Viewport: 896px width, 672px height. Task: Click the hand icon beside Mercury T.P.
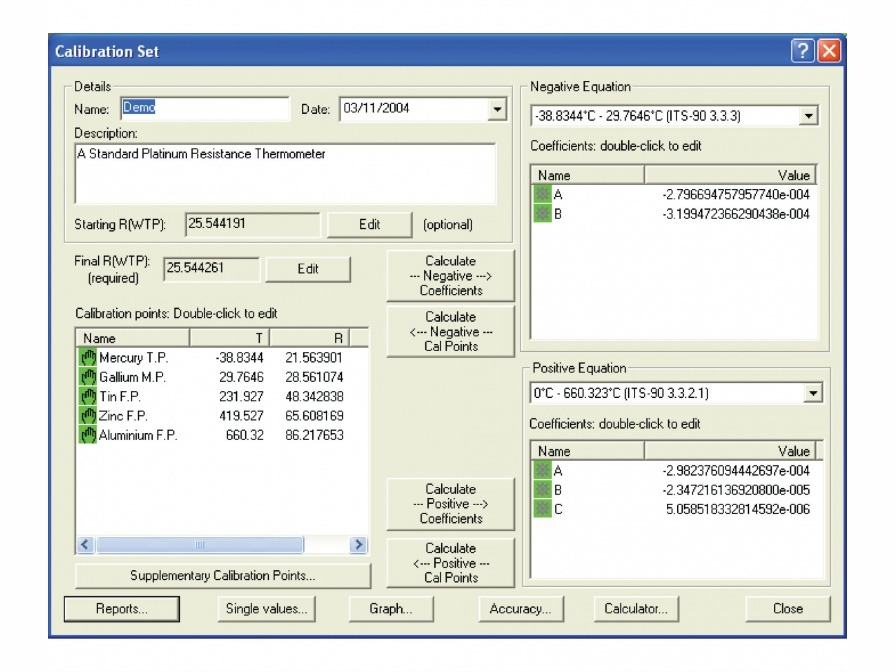87,358
